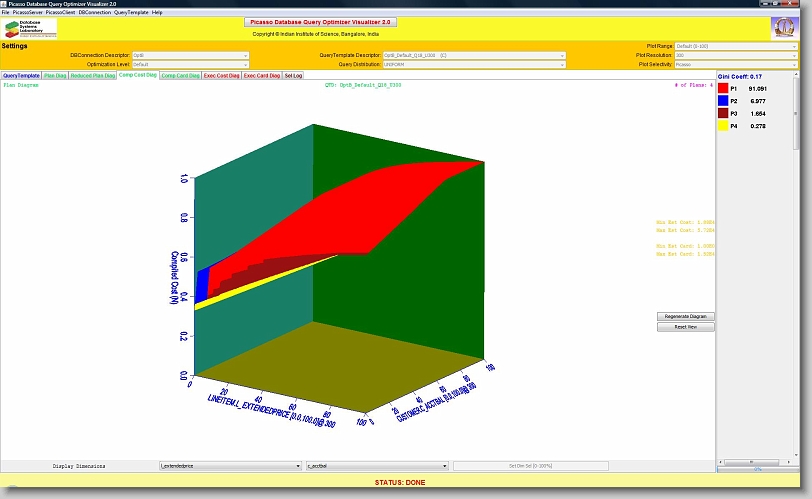Click the red P1 plan color swatch

(723, 89)
